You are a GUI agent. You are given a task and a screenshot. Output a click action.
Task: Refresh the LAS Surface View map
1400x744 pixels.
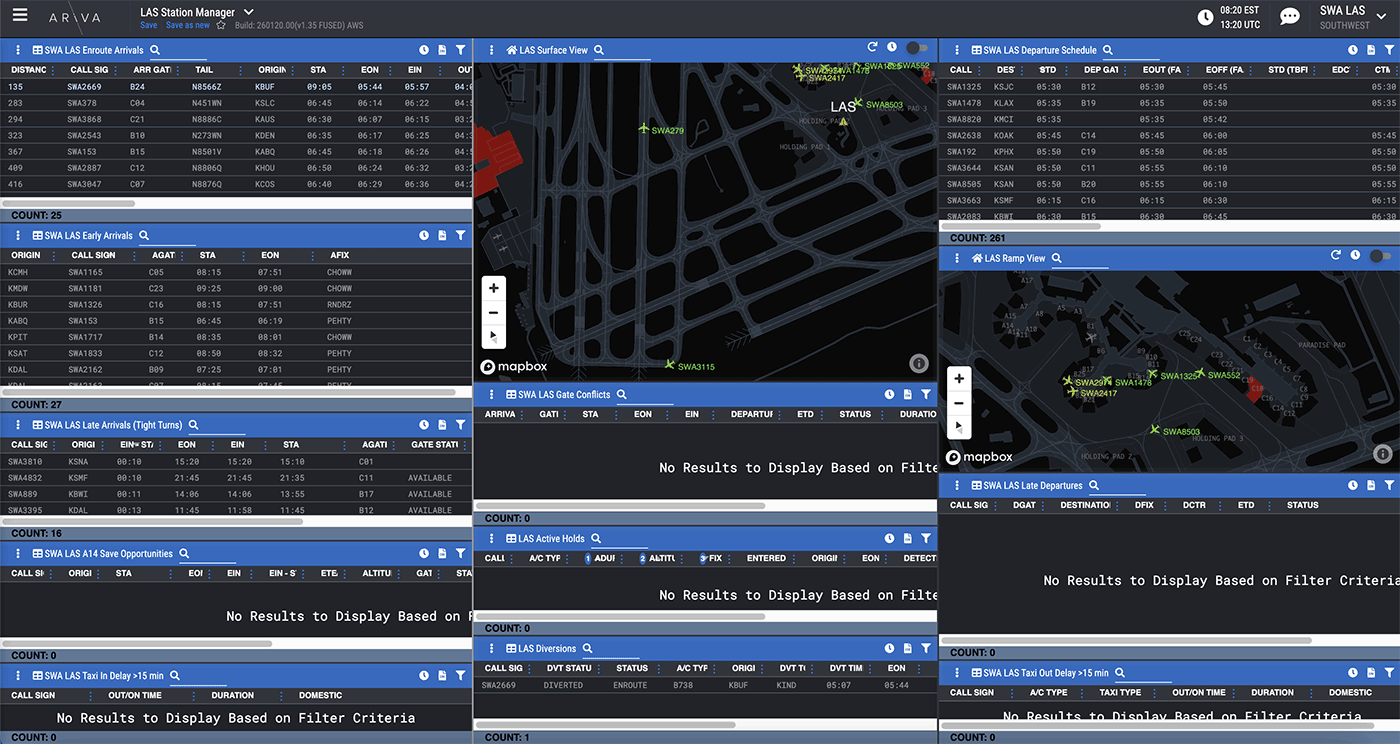tap(872, 48)
